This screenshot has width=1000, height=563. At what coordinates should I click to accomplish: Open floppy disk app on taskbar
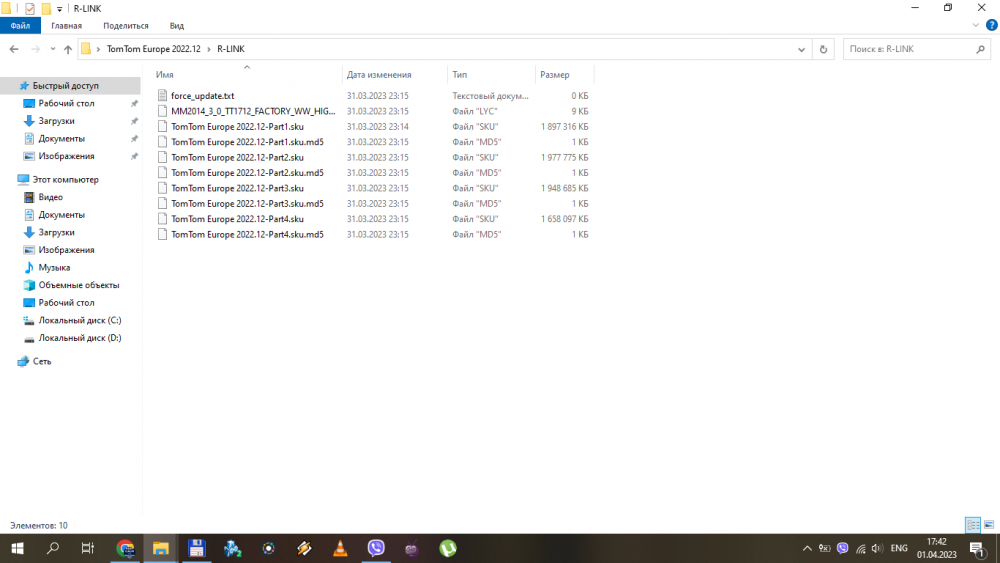196,548
